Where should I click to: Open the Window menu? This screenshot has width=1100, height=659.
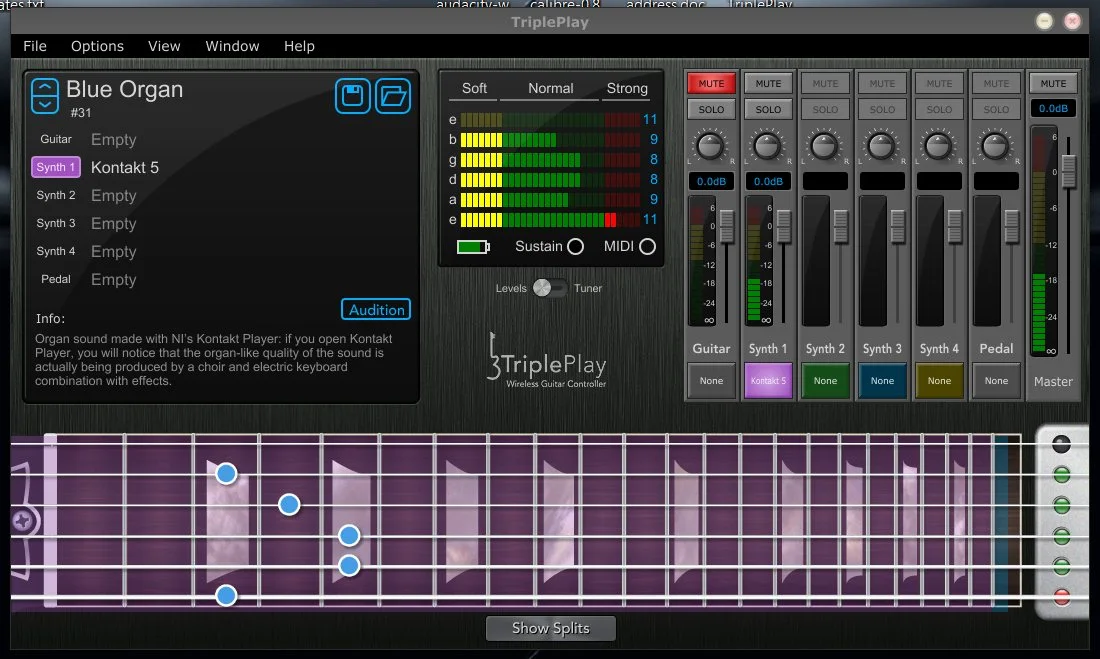[232, 46]
